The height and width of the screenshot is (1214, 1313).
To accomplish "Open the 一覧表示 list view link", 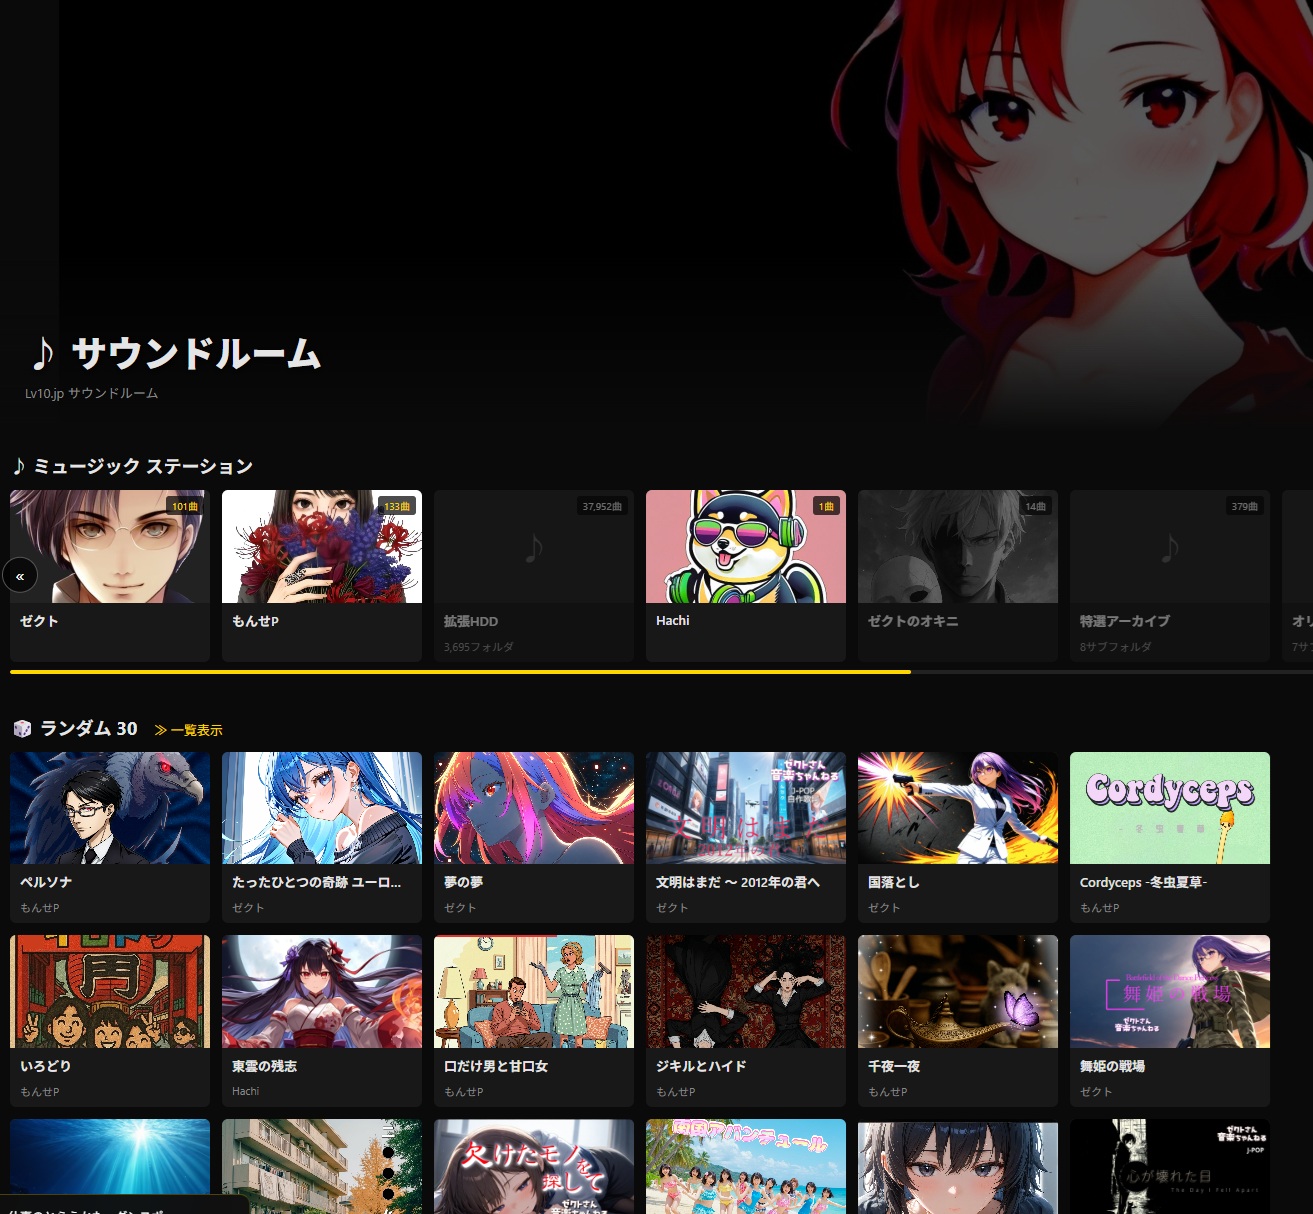I will pyautogui.click(x=189, y=731).
